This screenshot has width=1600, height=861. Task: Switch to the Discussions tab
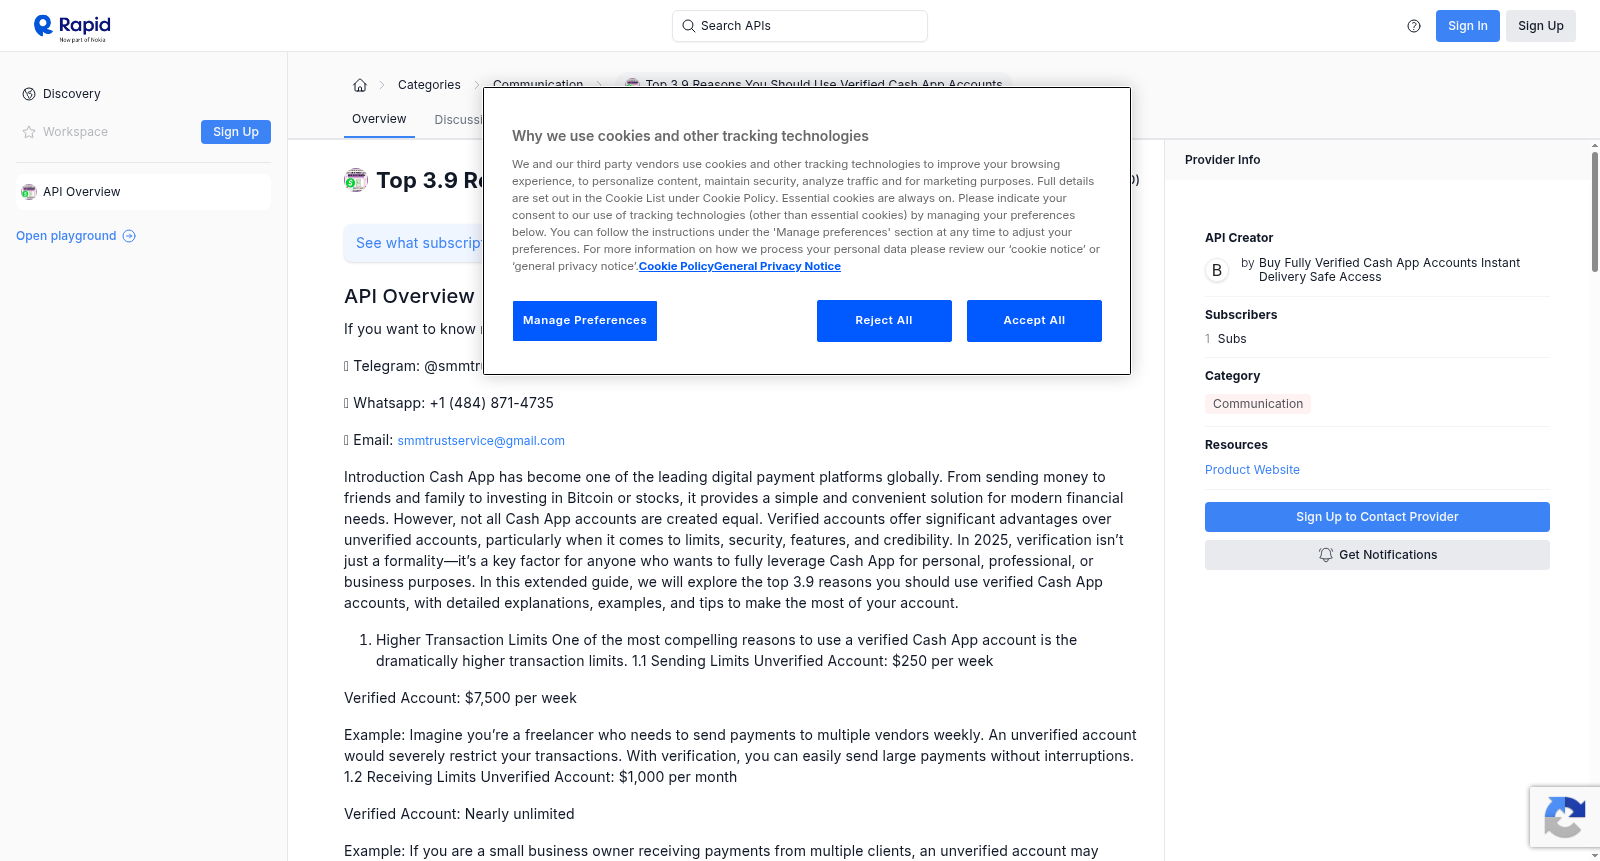(459, 120)
